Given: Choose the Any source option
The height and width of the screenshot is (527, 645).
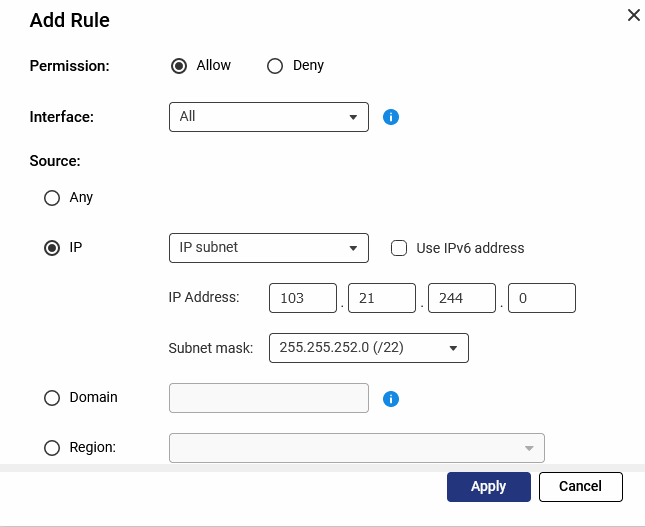Looking at the screenshot, I should click(x=52, y=198).
